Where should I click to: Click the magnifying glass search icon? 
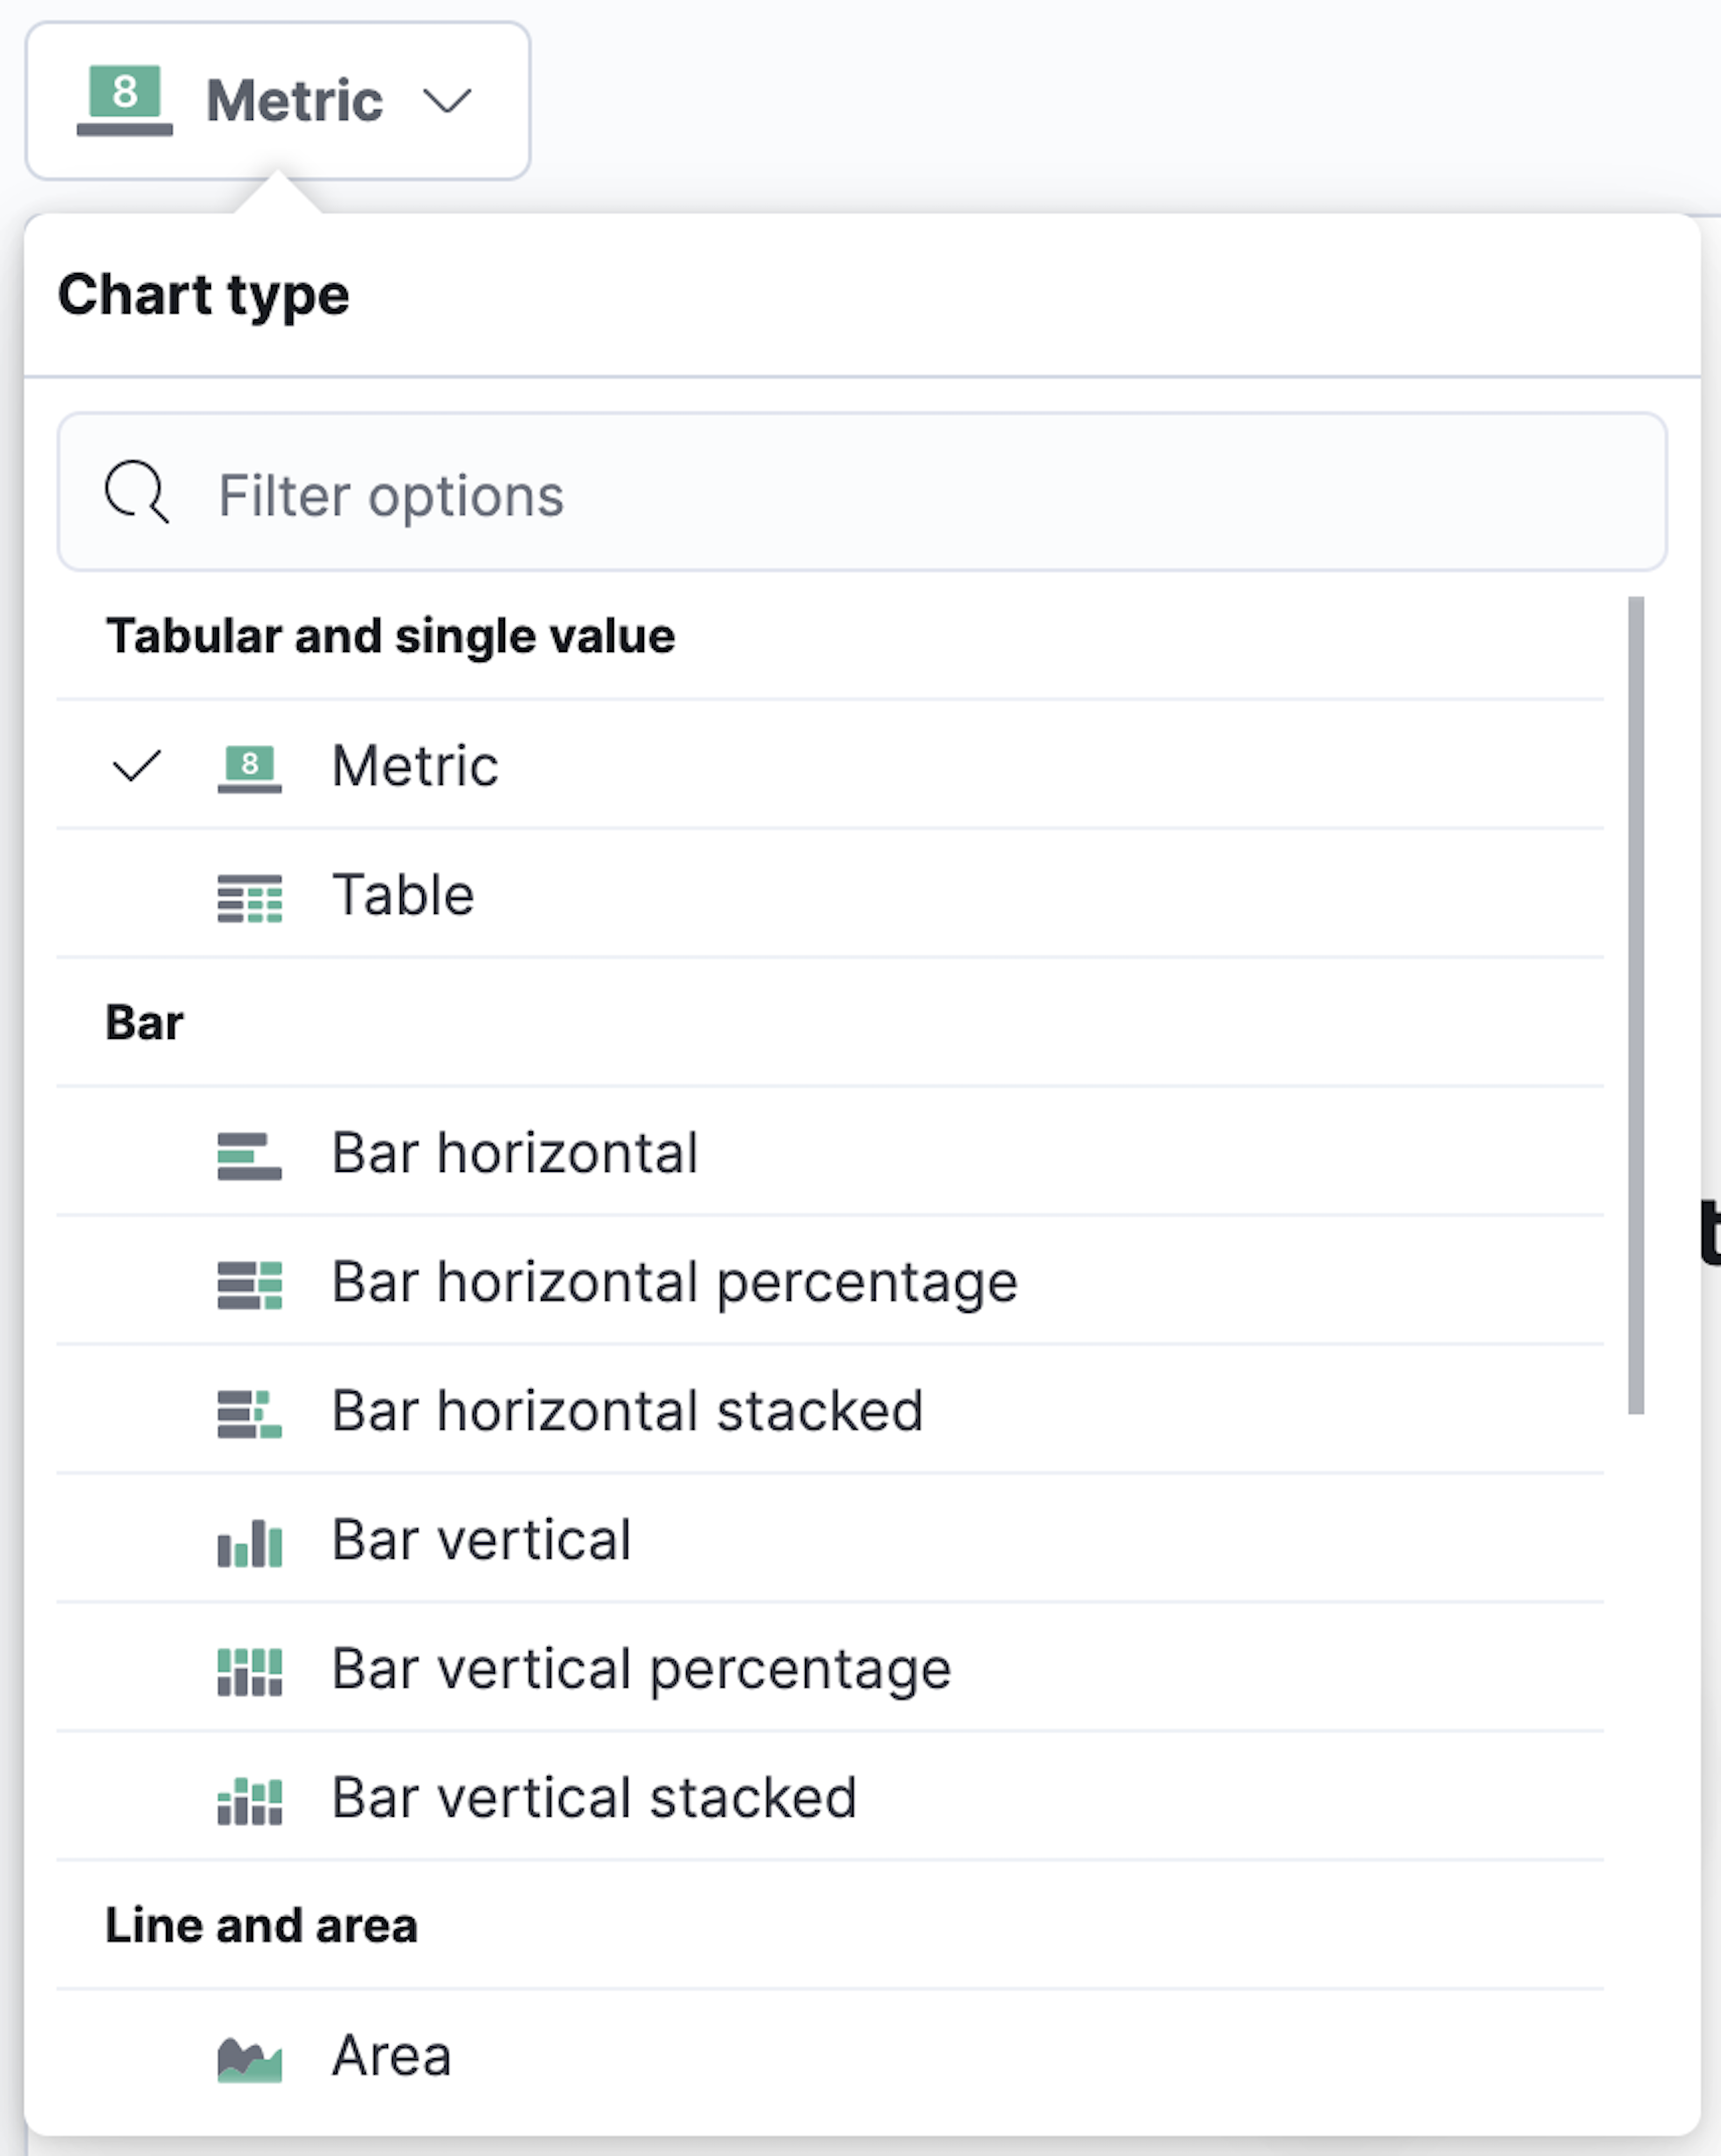click(137, 494)
